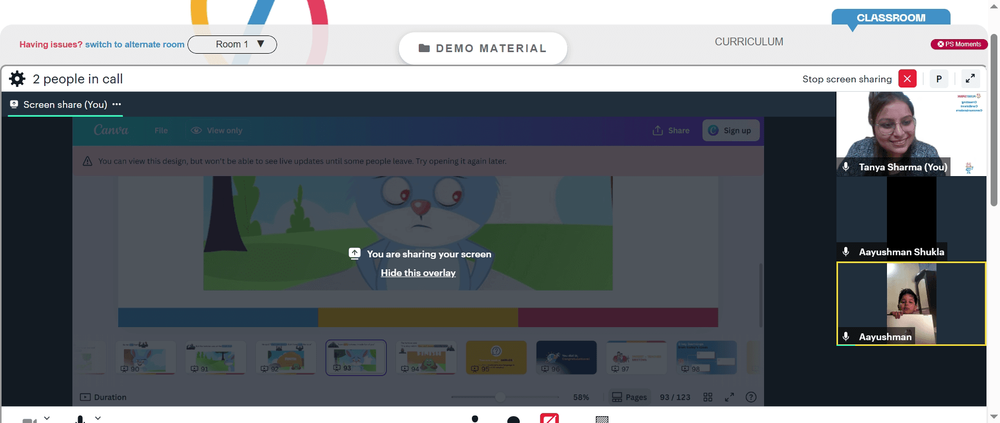Click the P button in call header
The width and height of the screenshot is (1000, 423).
tap(938, 79)
